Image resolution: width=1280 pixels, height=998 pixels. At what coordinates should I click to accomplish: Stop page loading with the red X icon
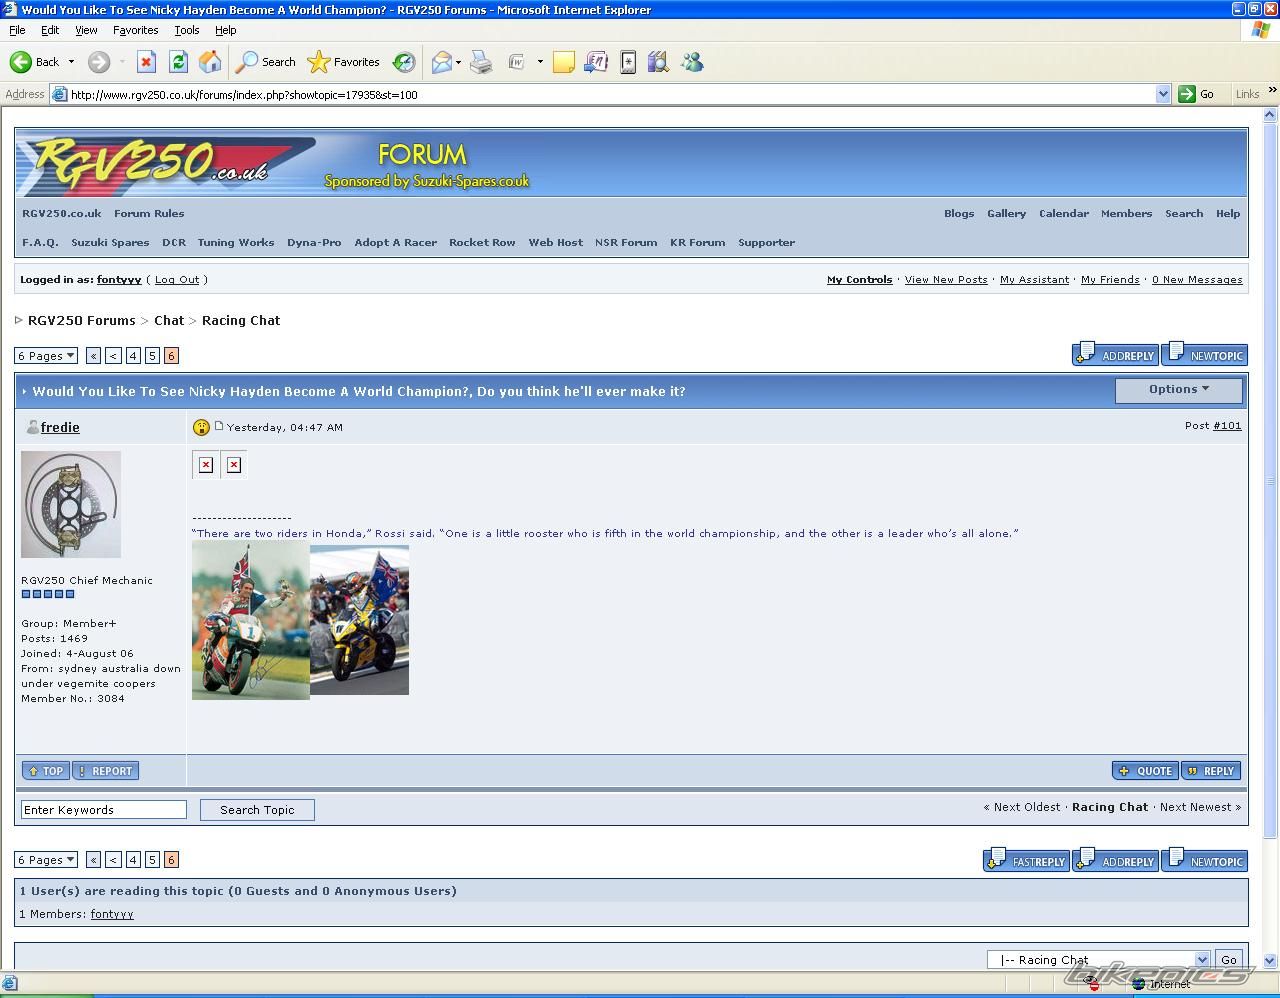click(x=146, y=62)
